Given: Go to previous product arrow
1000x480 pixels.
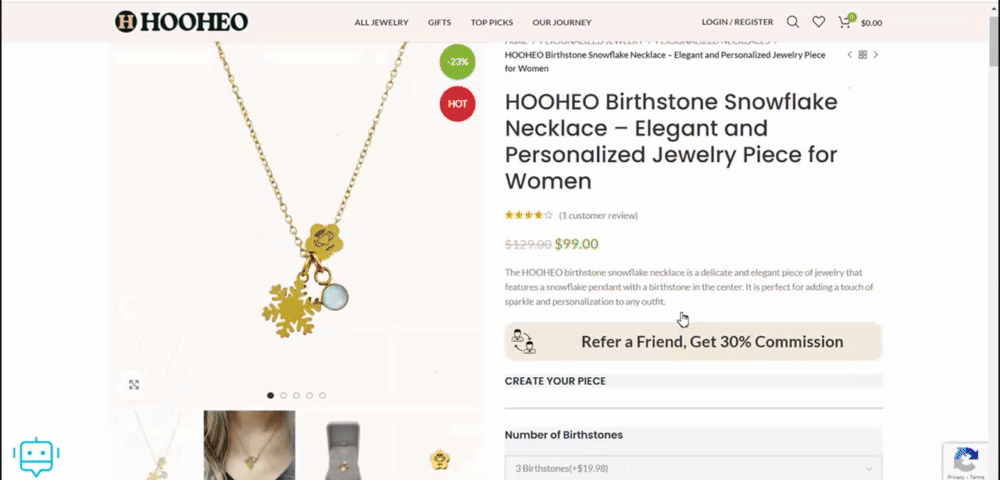Looking at the screenshot, I should point(850,55).
